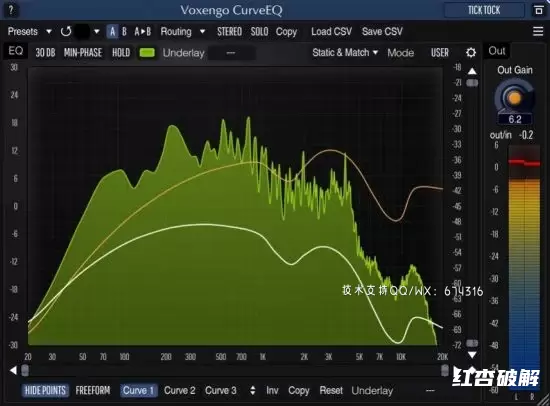The image size is (550, 406).
Task: Click the left frequency scrollbar handle
Action: point(25,370)
